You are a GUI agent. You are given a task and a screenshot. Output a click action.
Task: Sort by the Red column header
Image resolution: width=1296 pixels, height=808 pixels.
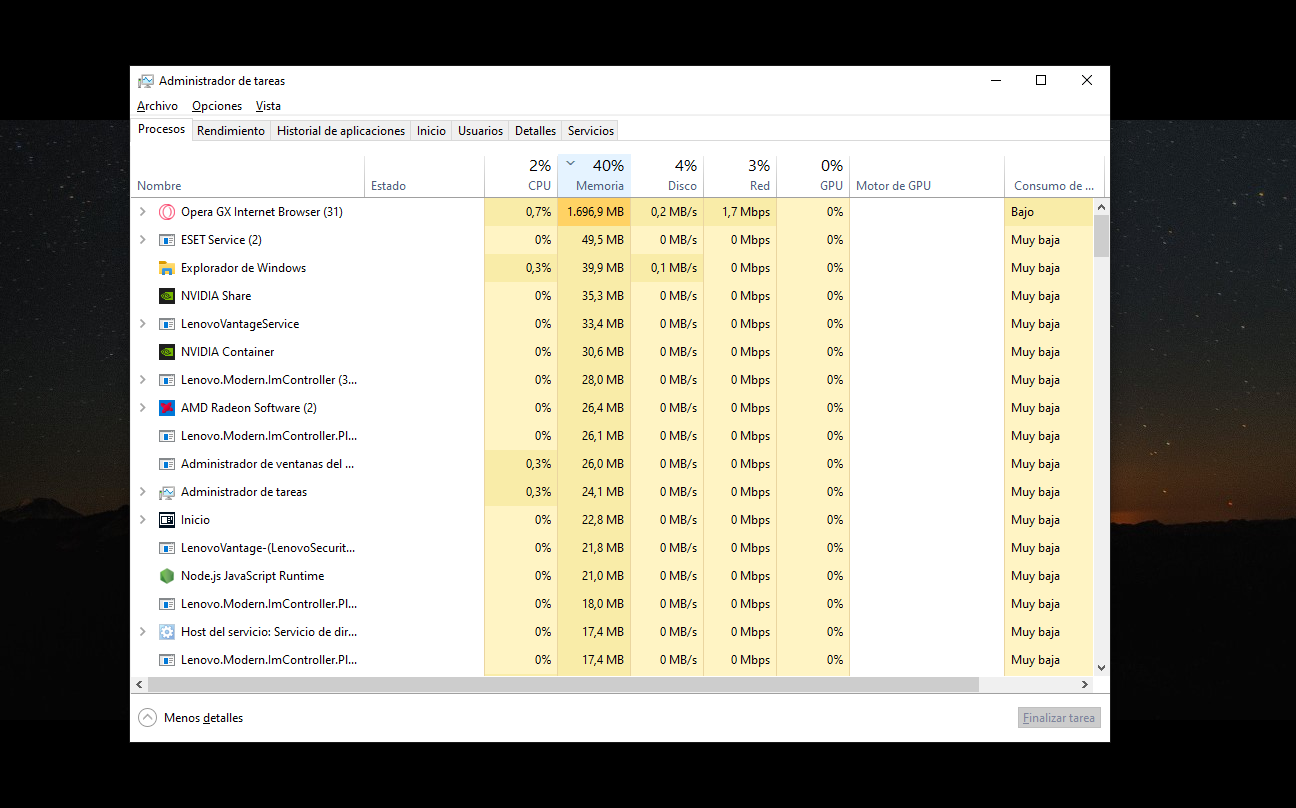click(x=740, y=176)
